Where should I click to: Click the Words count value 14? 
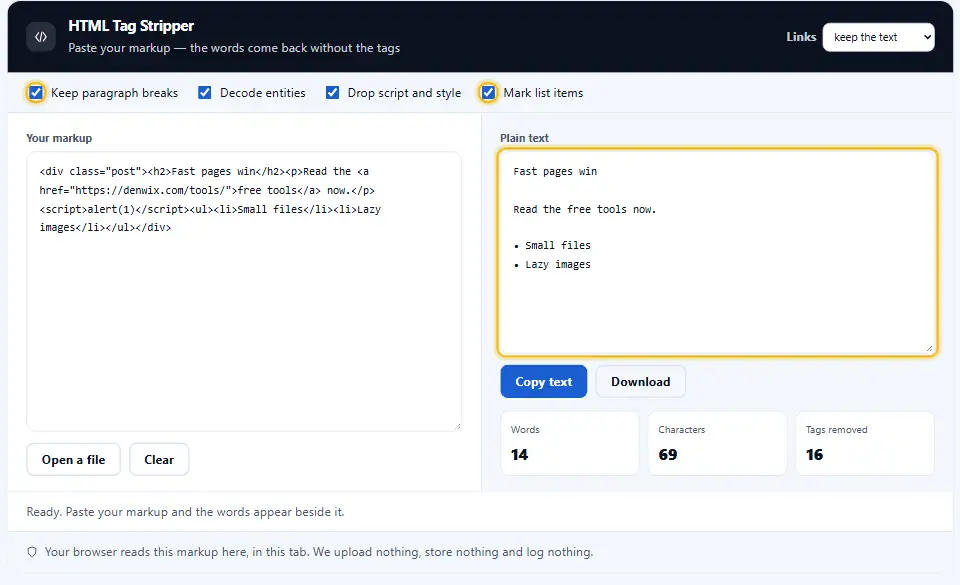pyautogui.click(x=519, y=455)
